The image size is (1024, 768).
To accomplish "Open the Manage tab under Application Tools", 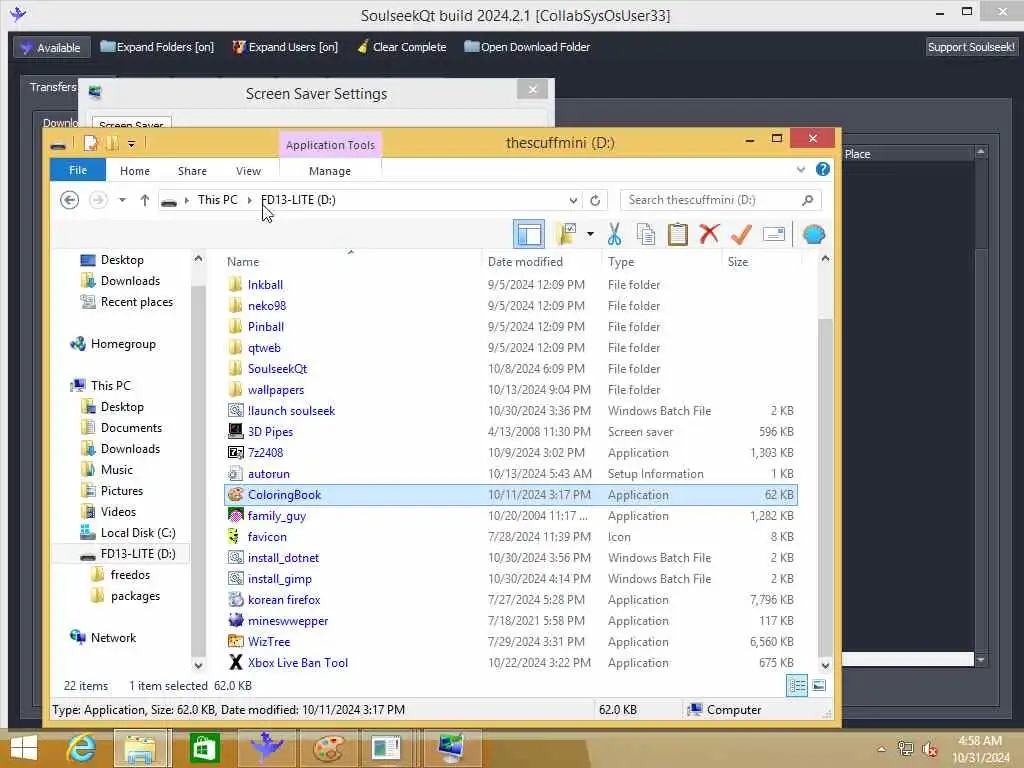I will tap(330, 170).
